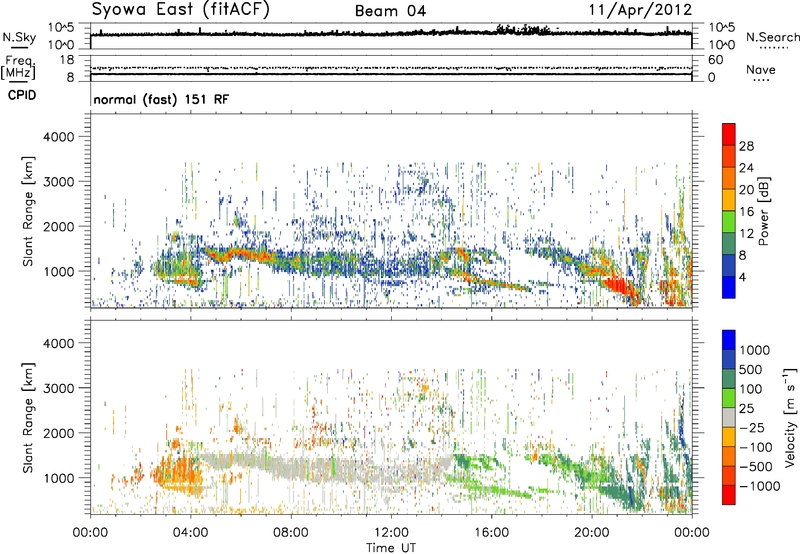Viewport: 800px width, 554px height.
Task: Click the '-1000' tick on Velocity color bar
Action: 759,486
